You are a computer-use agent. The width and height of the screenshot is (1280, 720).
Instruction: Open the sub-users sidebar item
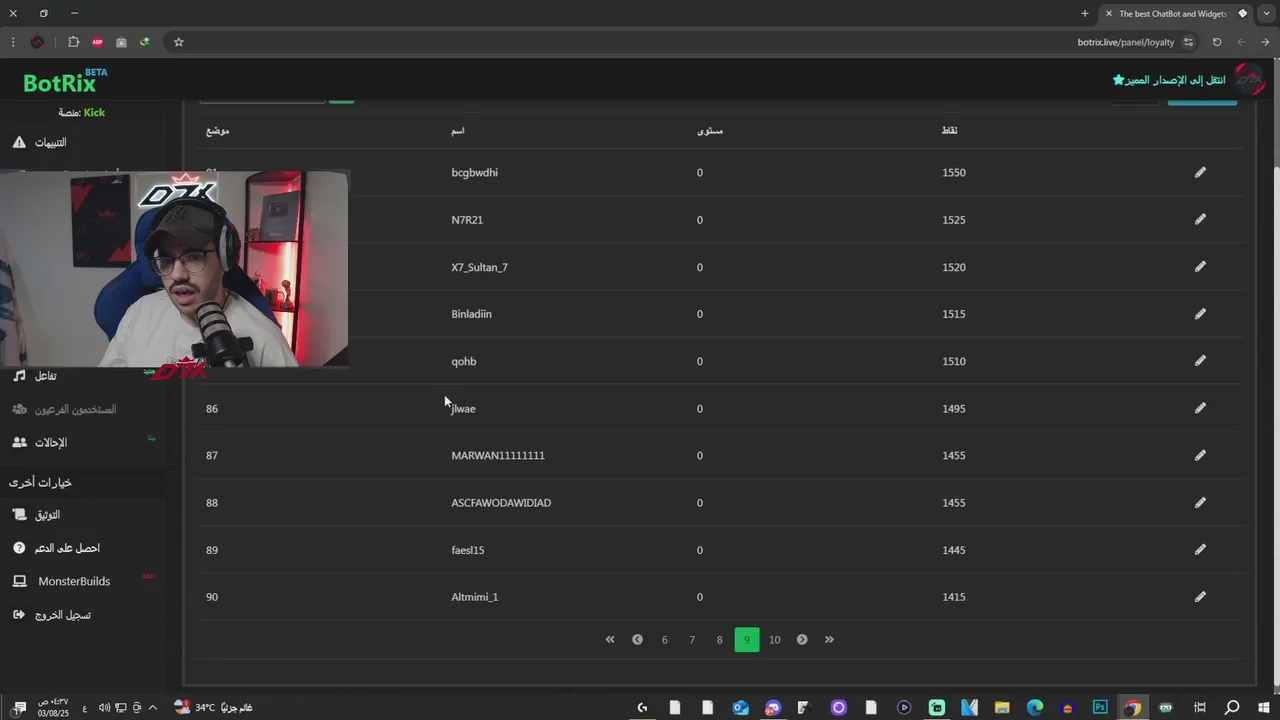click(65, 409)
